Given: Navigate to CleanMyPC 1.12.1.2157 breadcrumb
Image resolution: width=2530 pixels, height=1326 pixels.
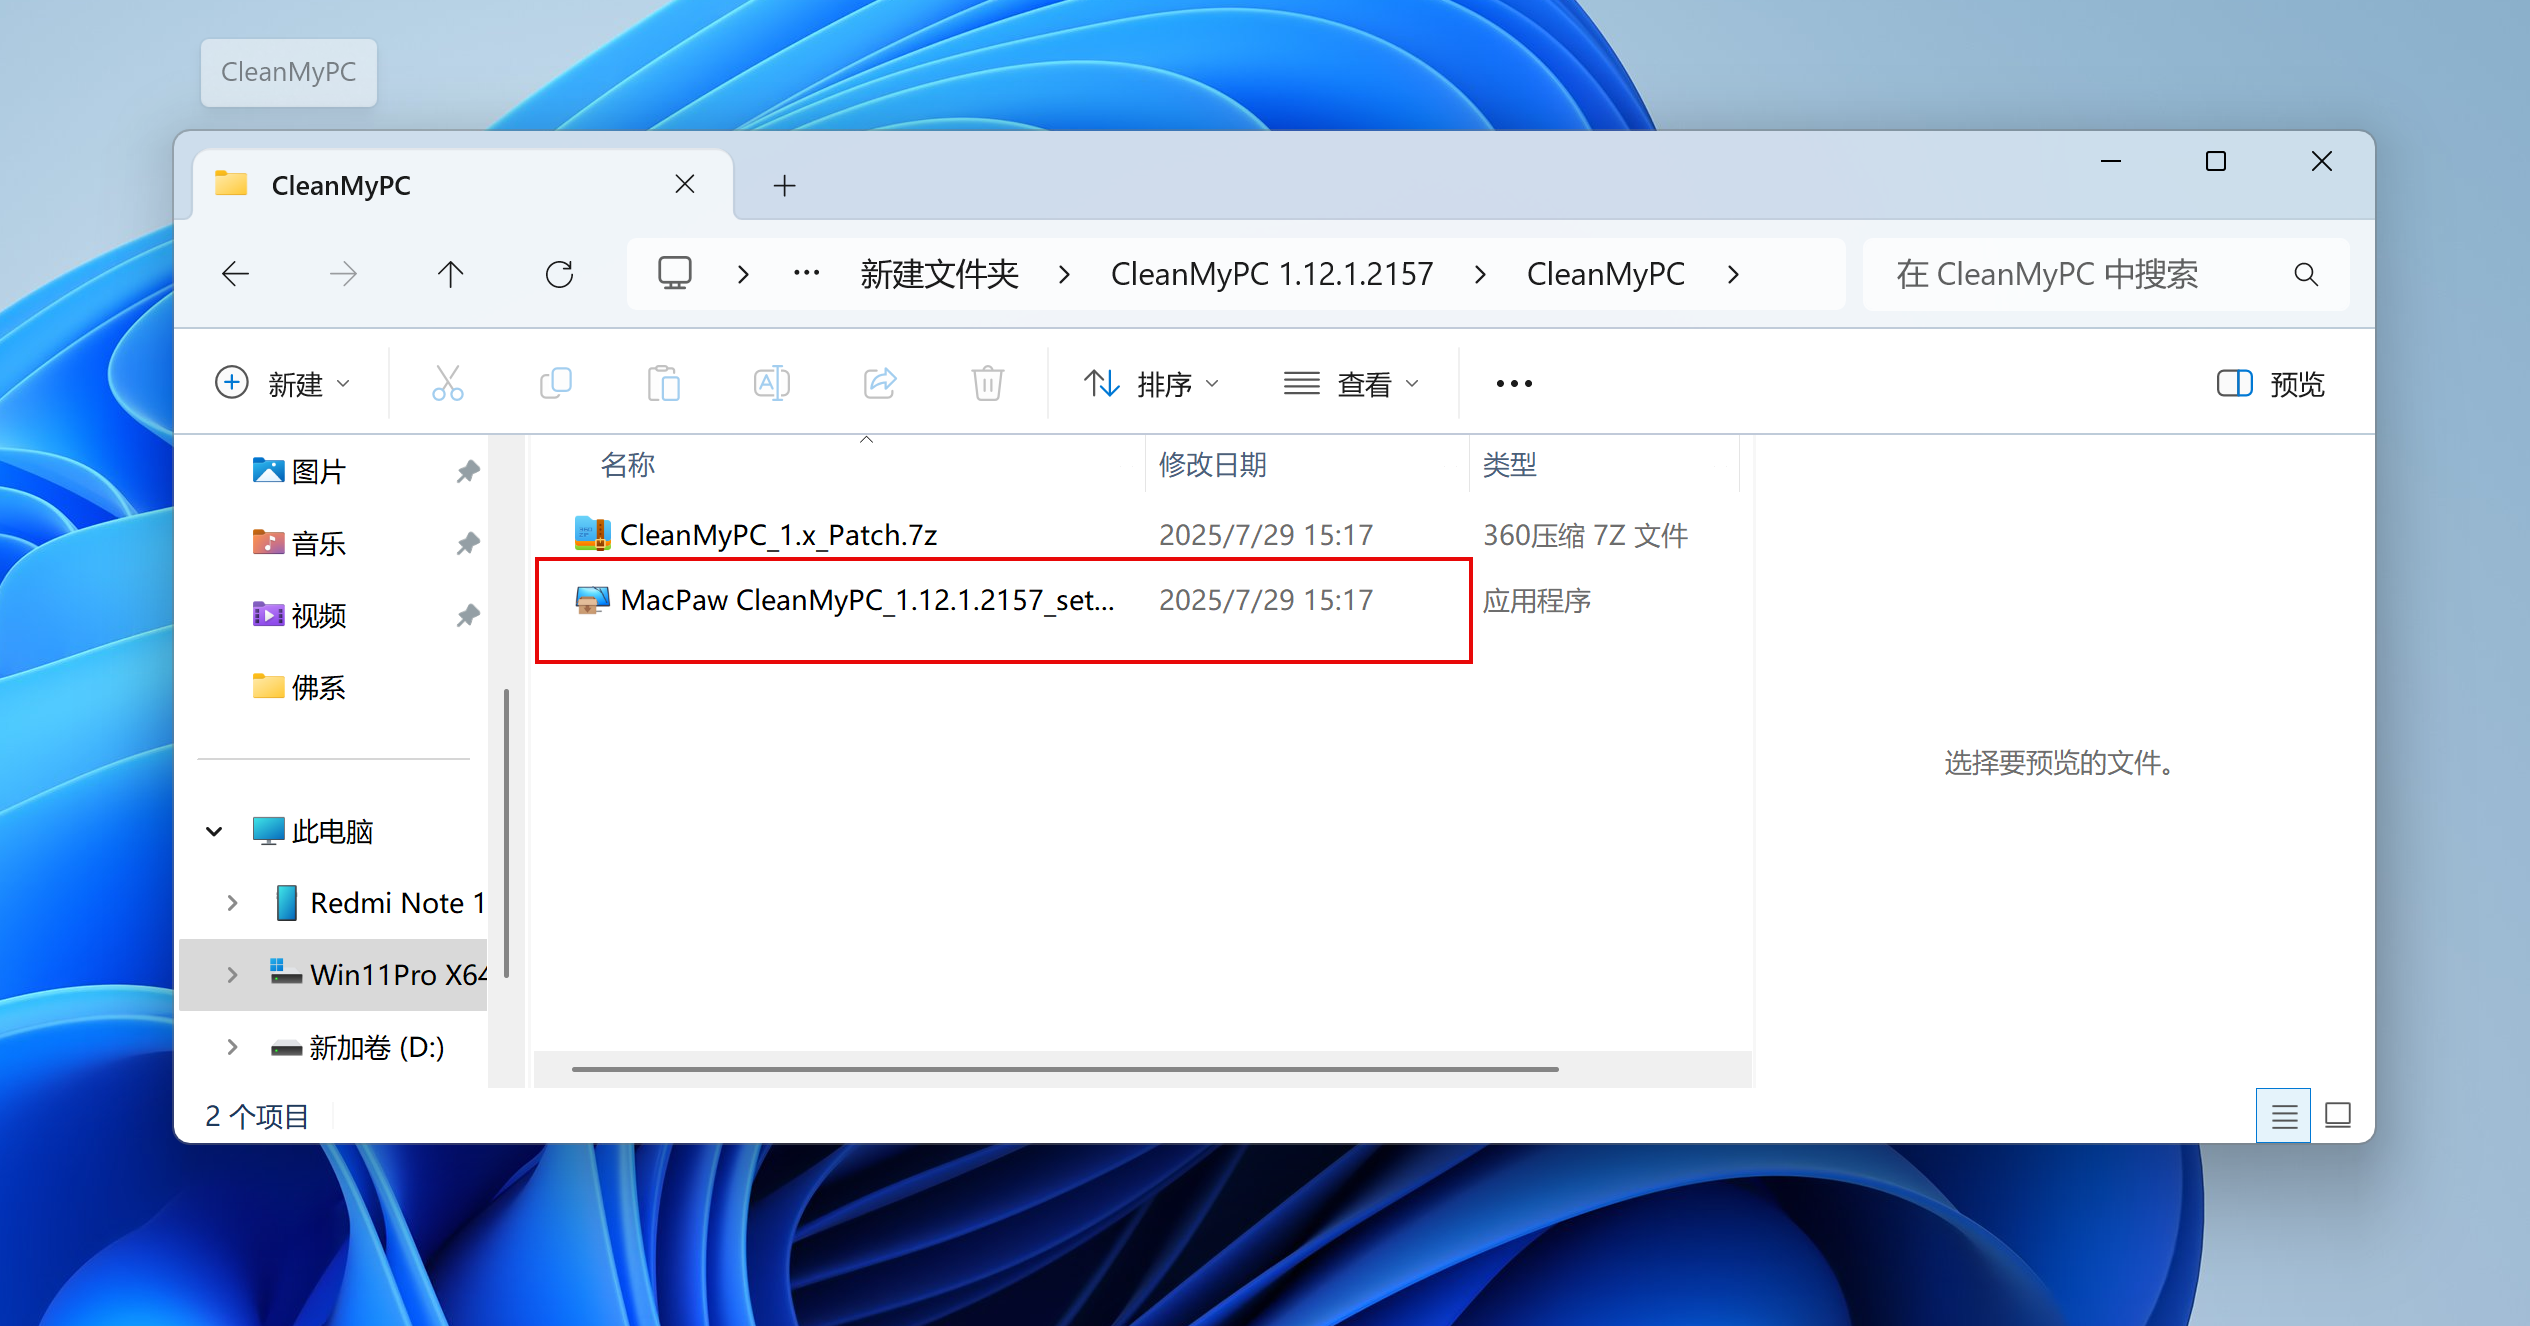Looking at the screenshot, I should click(x=1272, y=274).
